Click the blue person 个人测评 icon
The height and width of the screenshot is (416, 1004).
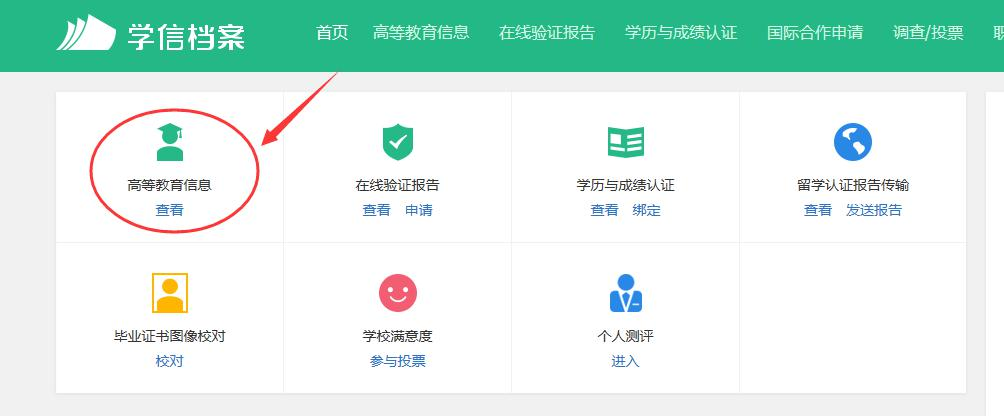coord(626,293)
